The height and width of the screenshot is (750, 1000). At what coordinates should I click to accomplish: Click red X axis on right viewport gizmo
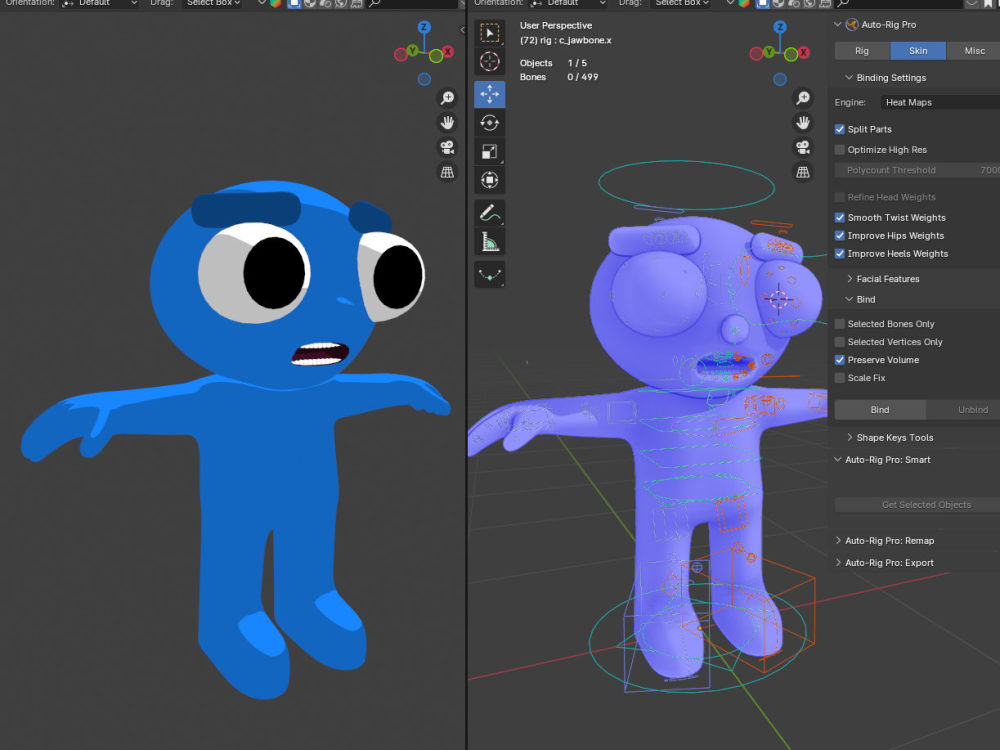804,52
